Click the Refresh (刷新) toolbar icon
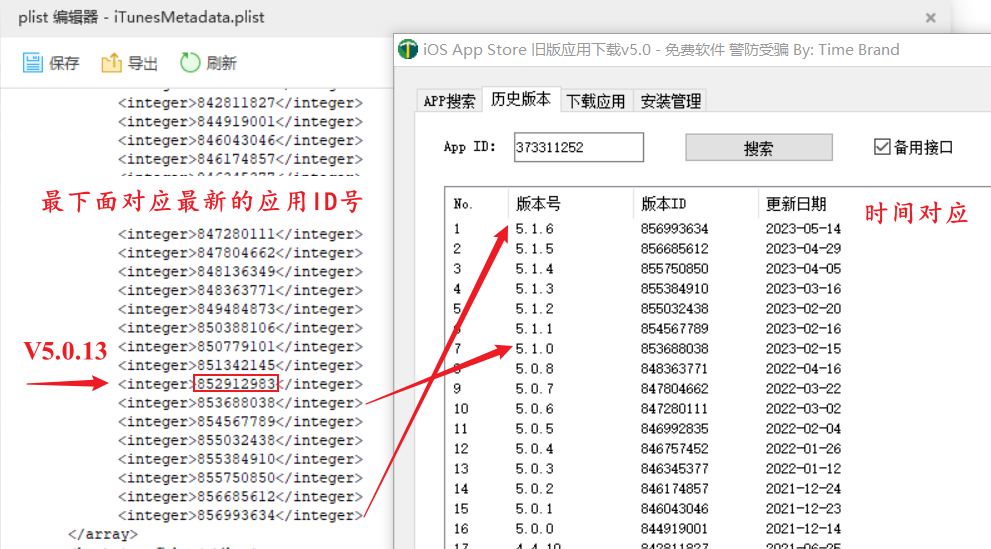The image size is (991, 549). coord(190,63)
